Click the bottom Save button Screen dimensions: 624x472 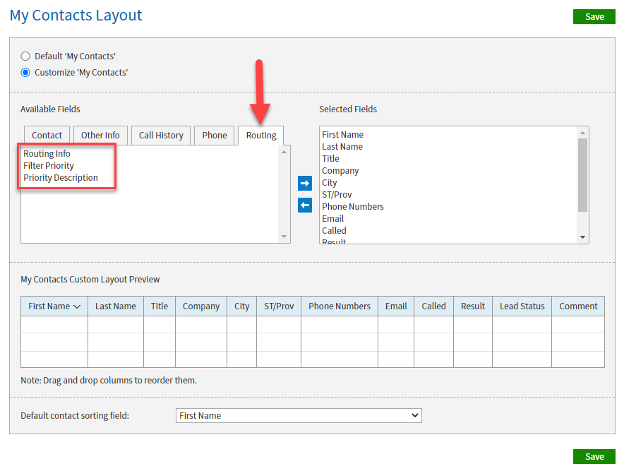[x=594, y=456]
